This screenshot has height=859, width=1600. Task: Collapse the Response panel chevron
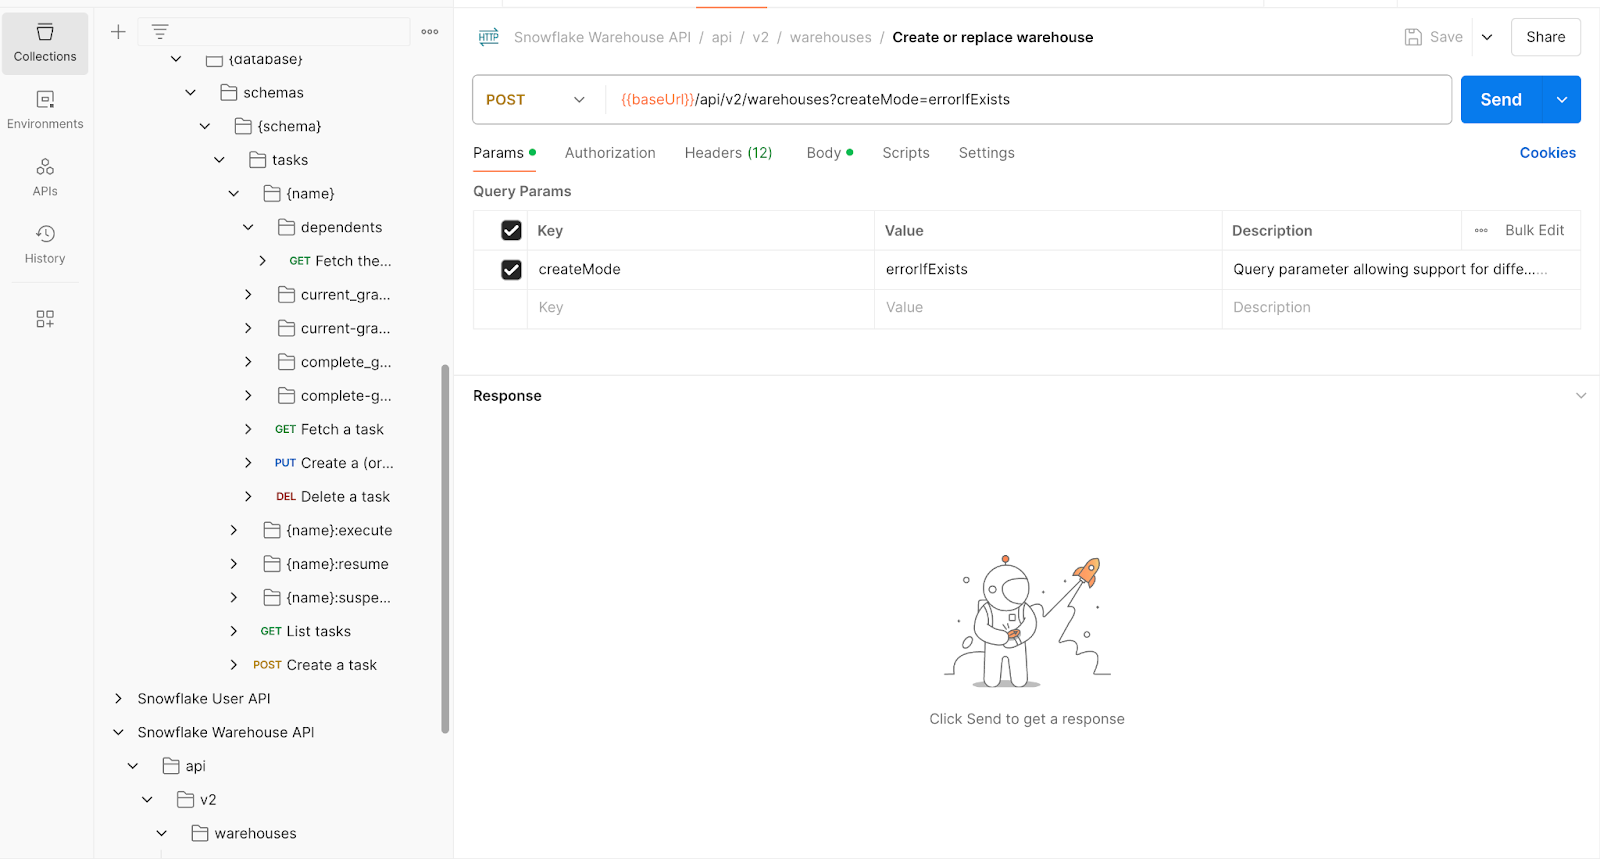(x=1581, y=396)
